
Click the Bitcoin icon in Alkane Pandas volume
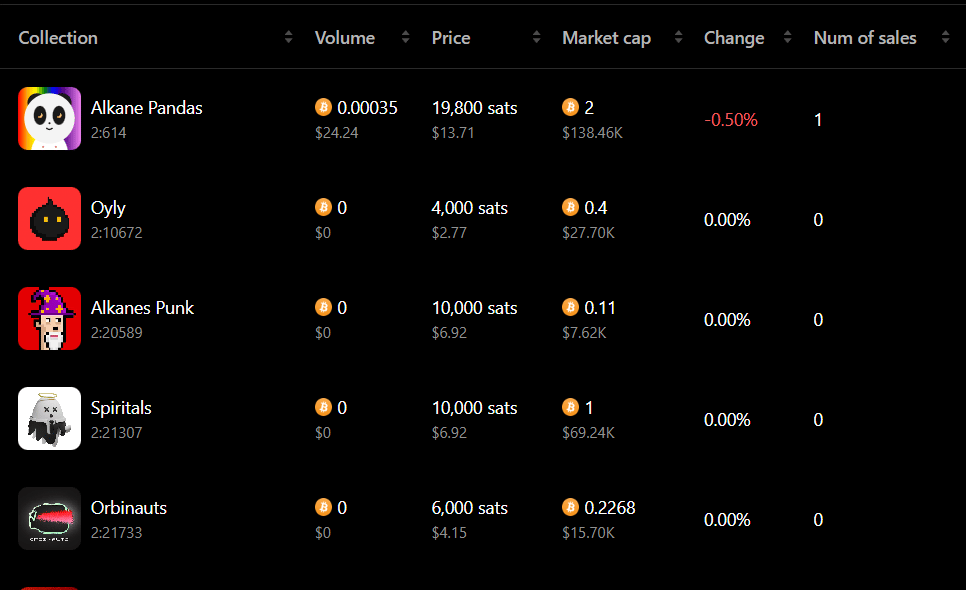(323, 107)
